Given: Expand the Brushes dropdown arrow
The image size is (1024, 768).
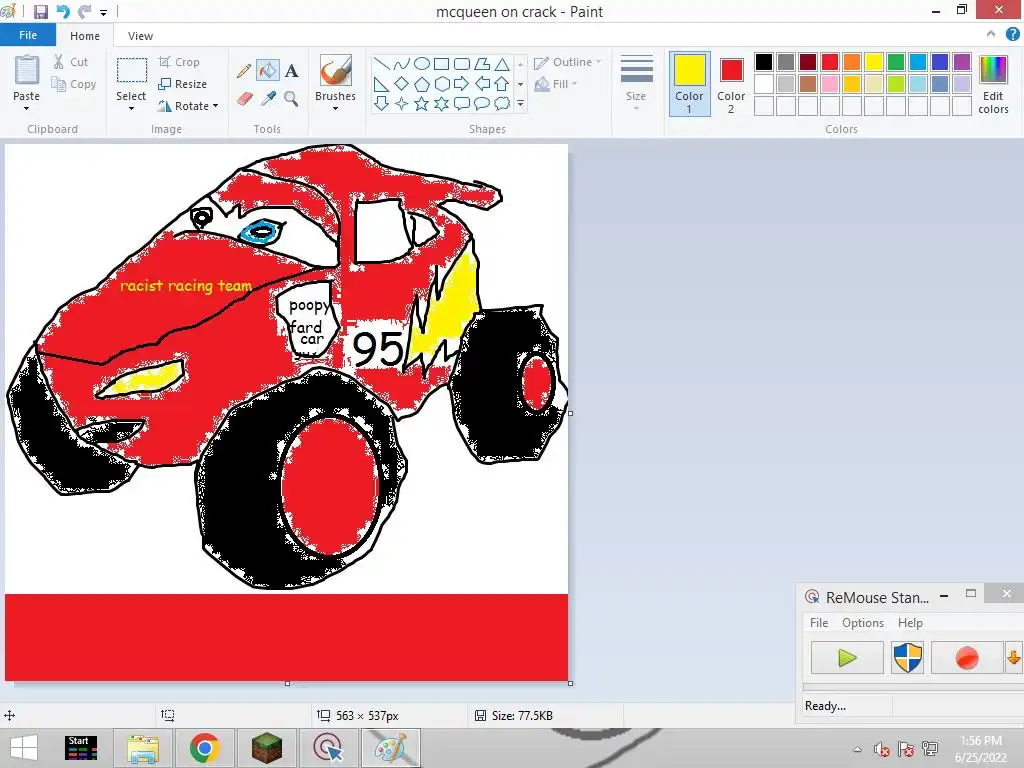Looking at the screenshot, I should [x=336, y=108].
